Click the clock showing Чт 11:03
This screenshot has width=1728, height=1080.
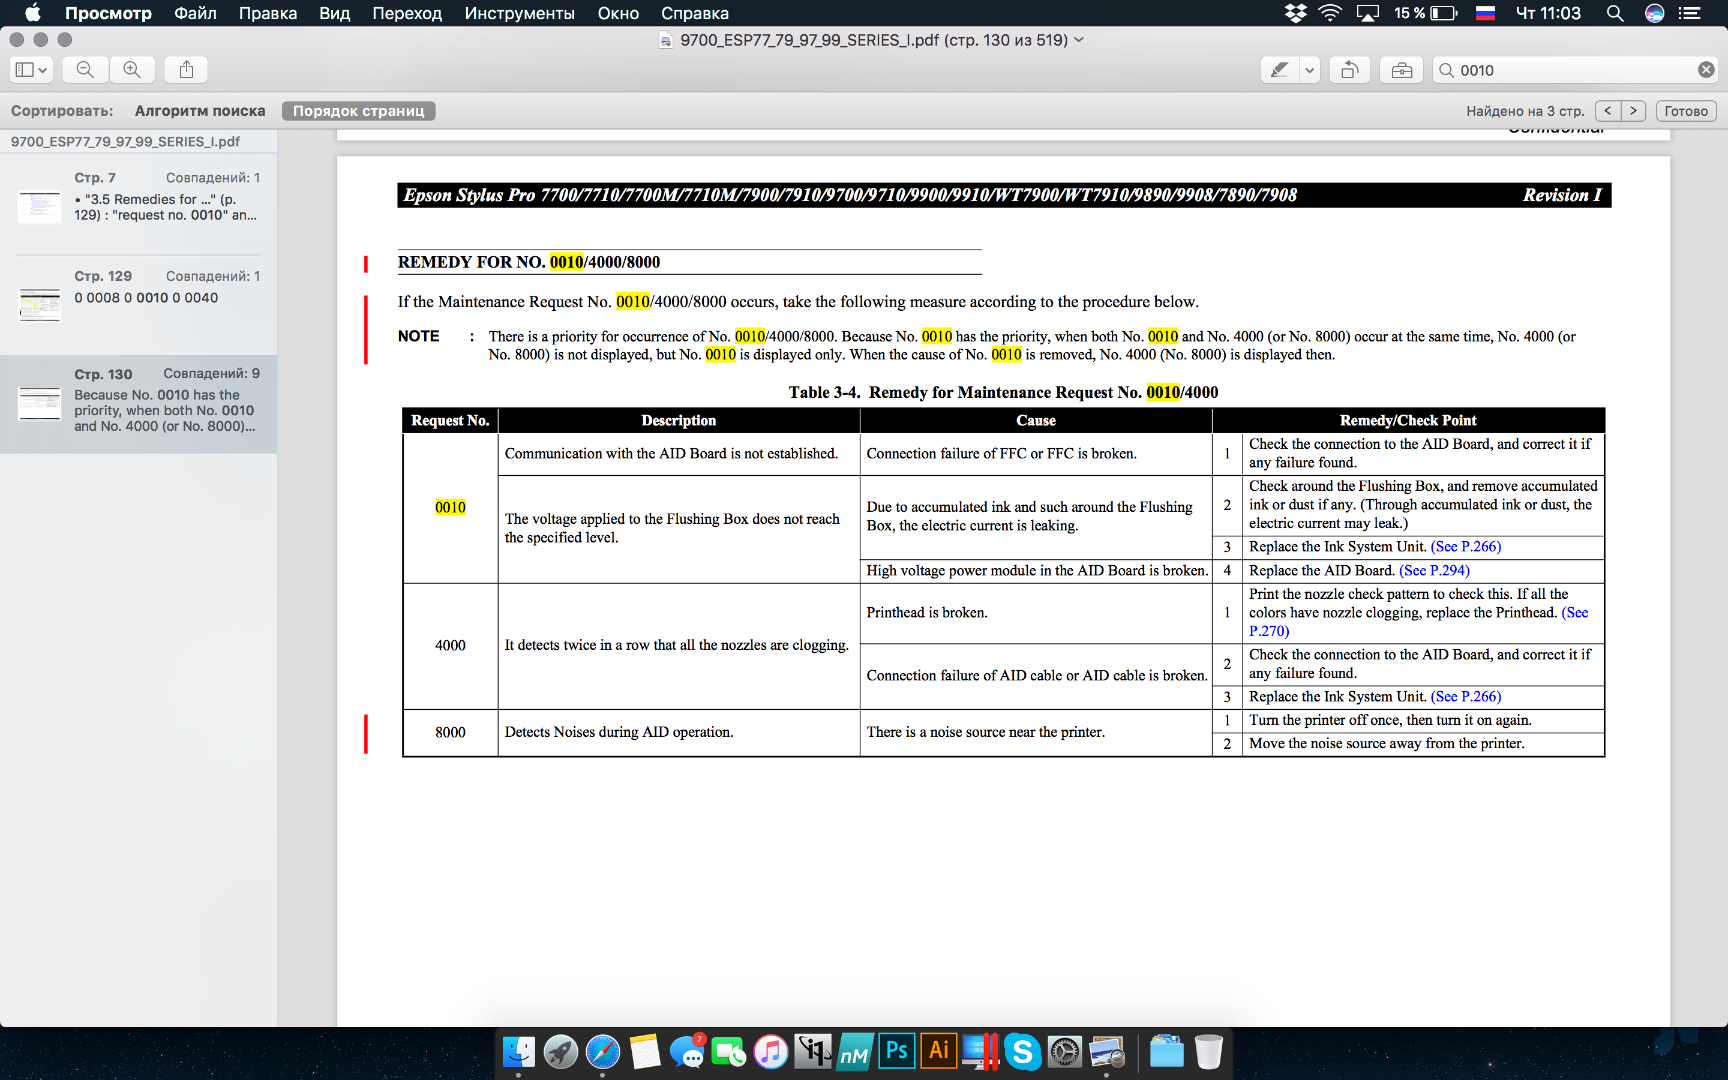1548,13
